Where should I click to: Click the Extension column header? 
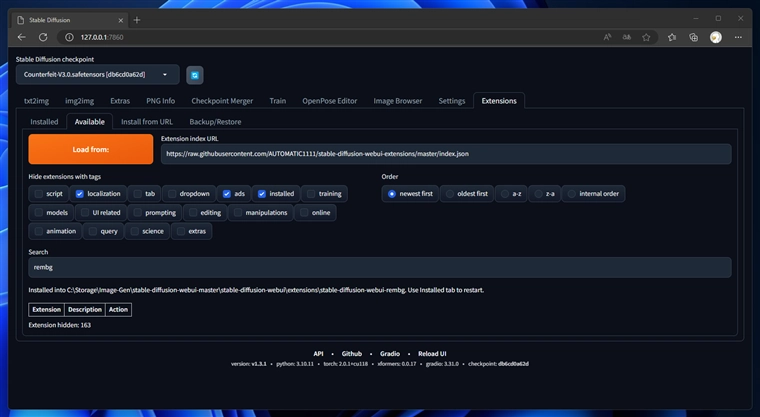tap(47, 309)
